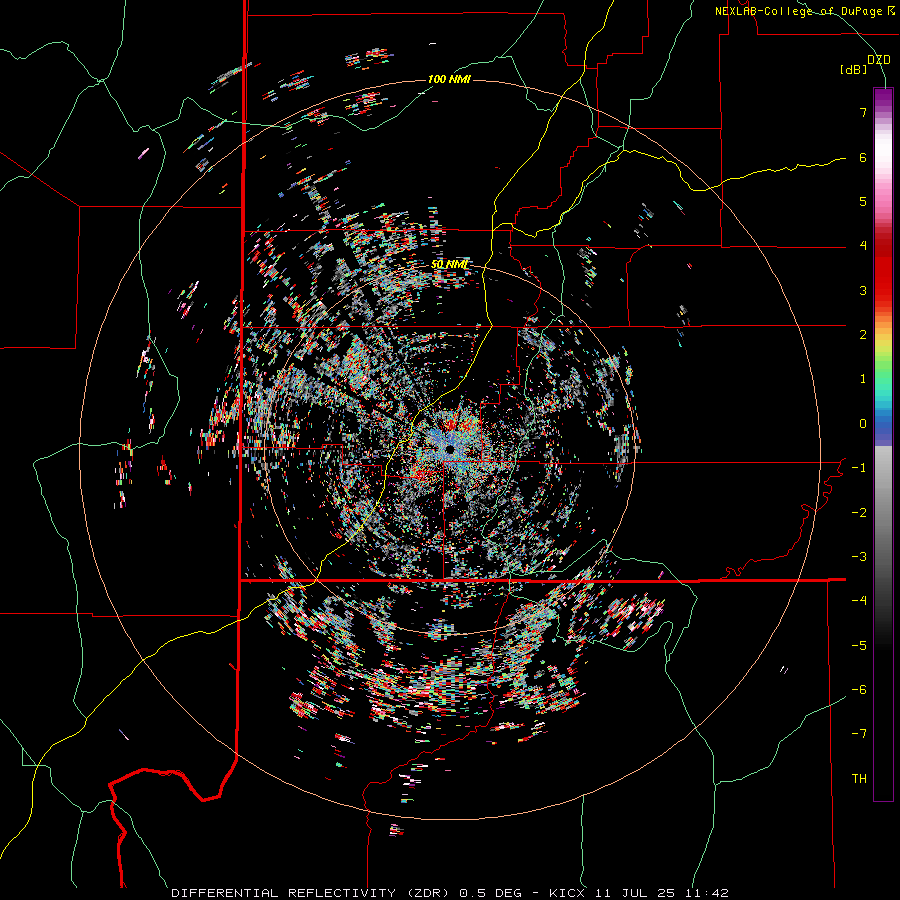This screenshot has width=900, height=900.
Task: Click the -1 value on color scale
Action: point(859,468)
